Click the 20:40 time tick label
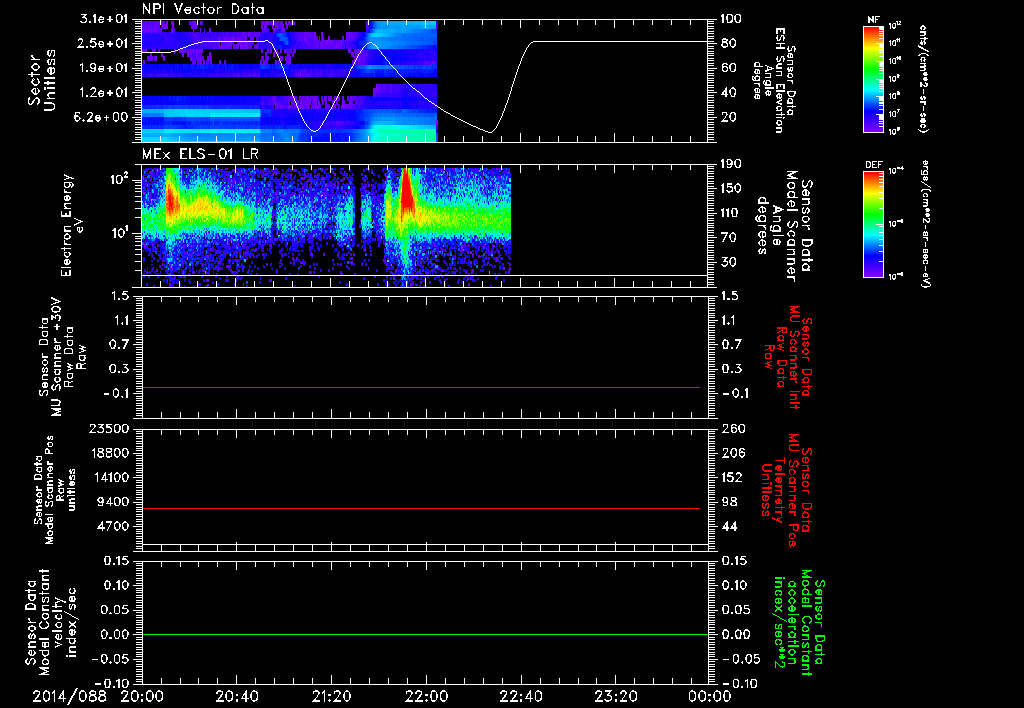 pyautogui.click(x=236, y=696)
